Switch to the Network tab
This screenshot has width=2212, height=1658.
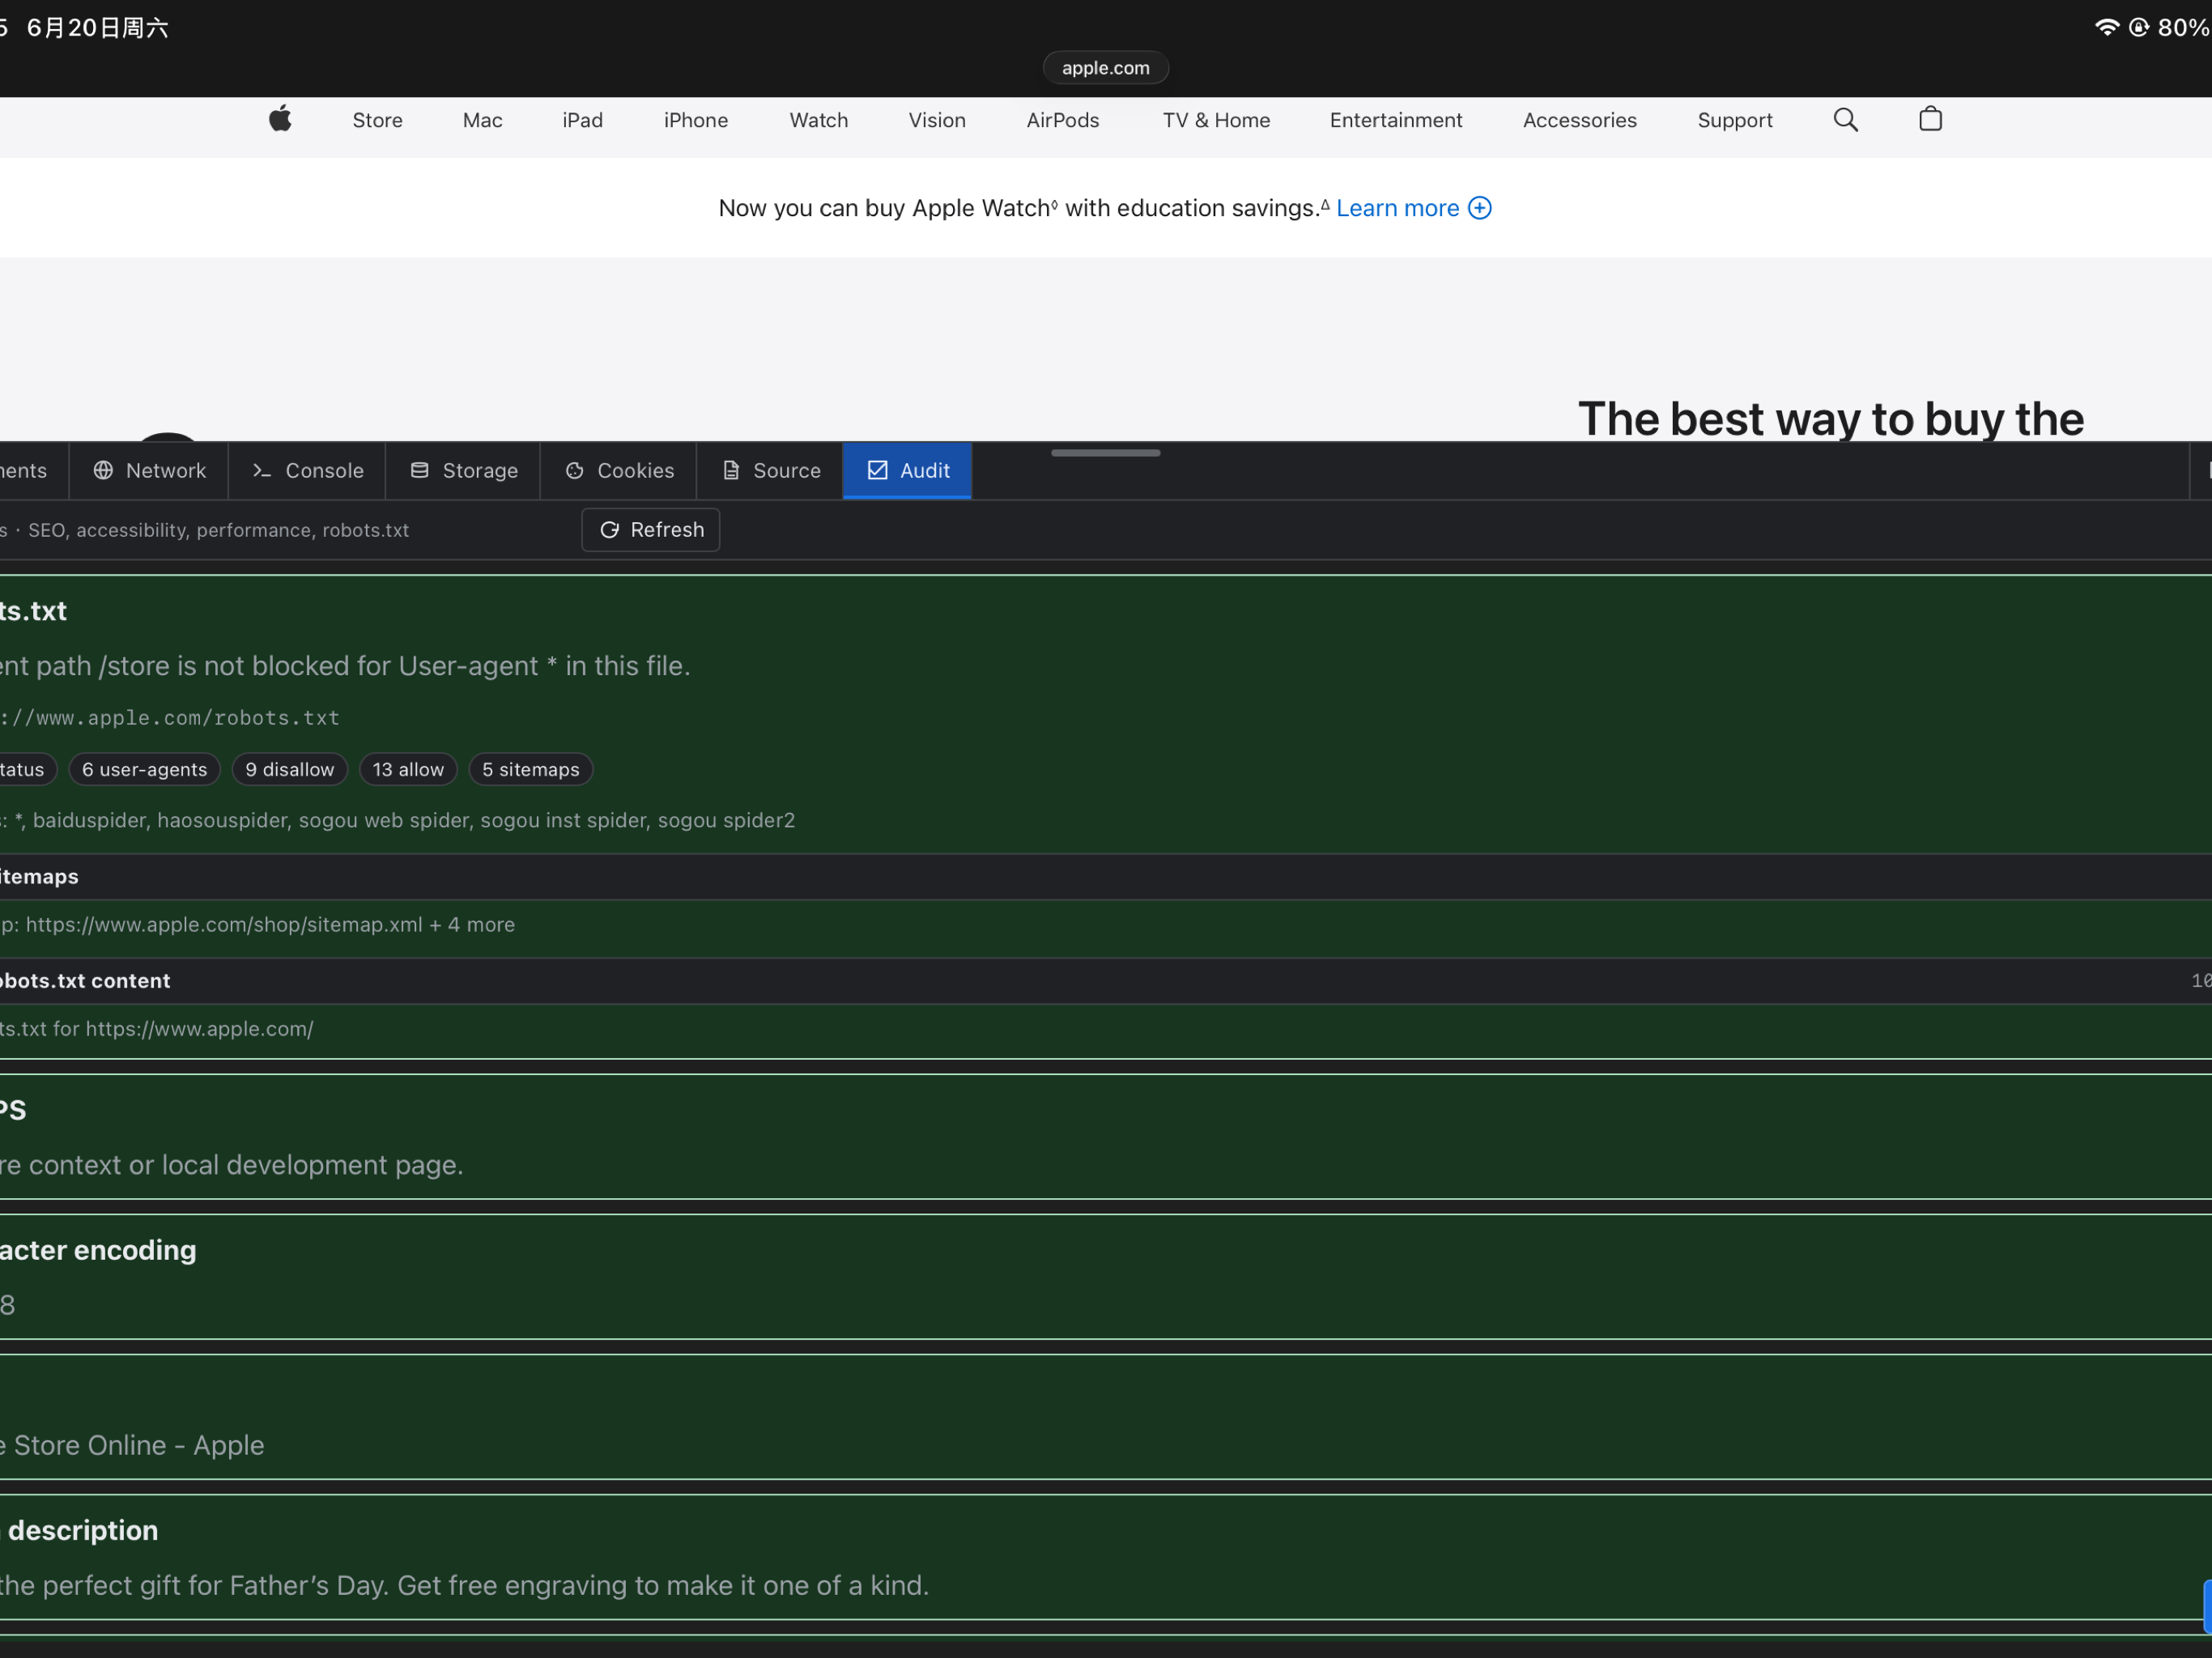click(149, 470)
